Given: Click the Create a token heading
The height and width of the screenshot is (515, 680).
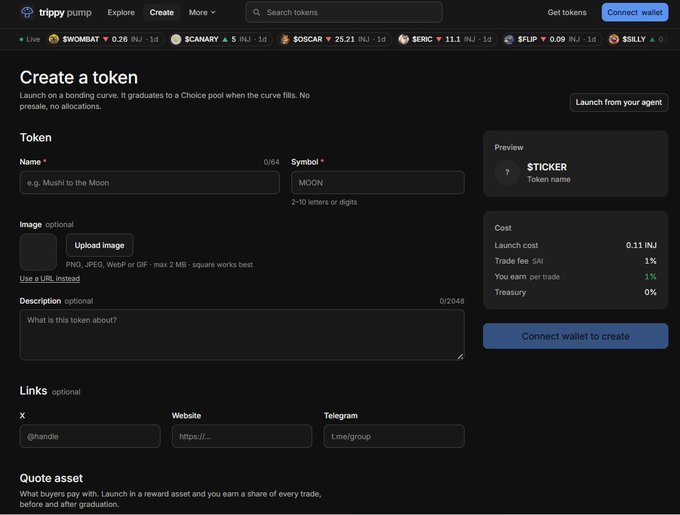Looking at the screenshot, I should tap(78, 78).
